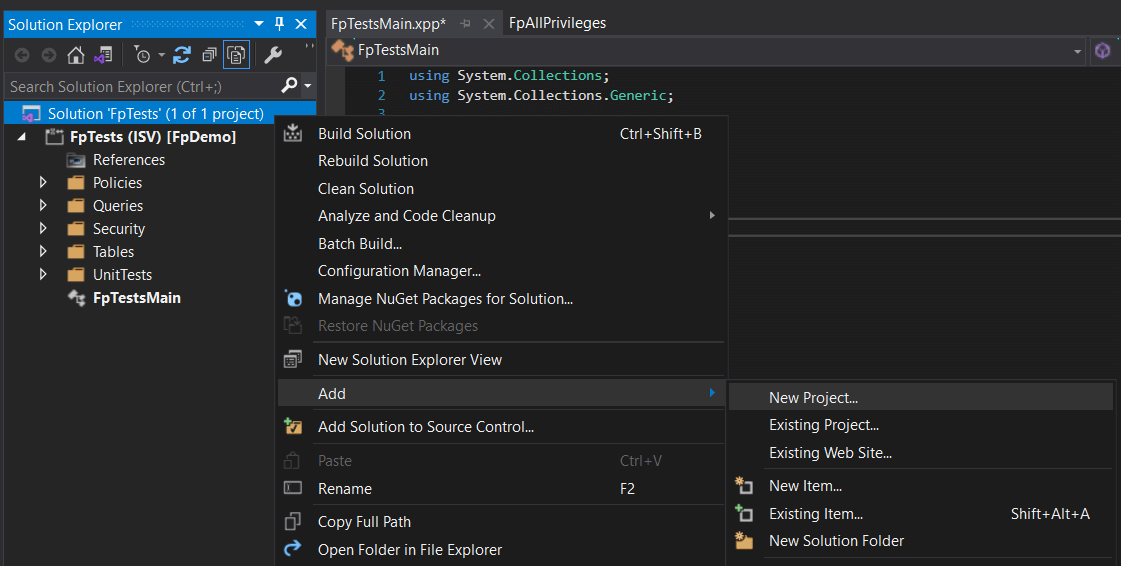Select the UnitTests folder label
This screenshot has height=566, width=1121.
[122, 274]
